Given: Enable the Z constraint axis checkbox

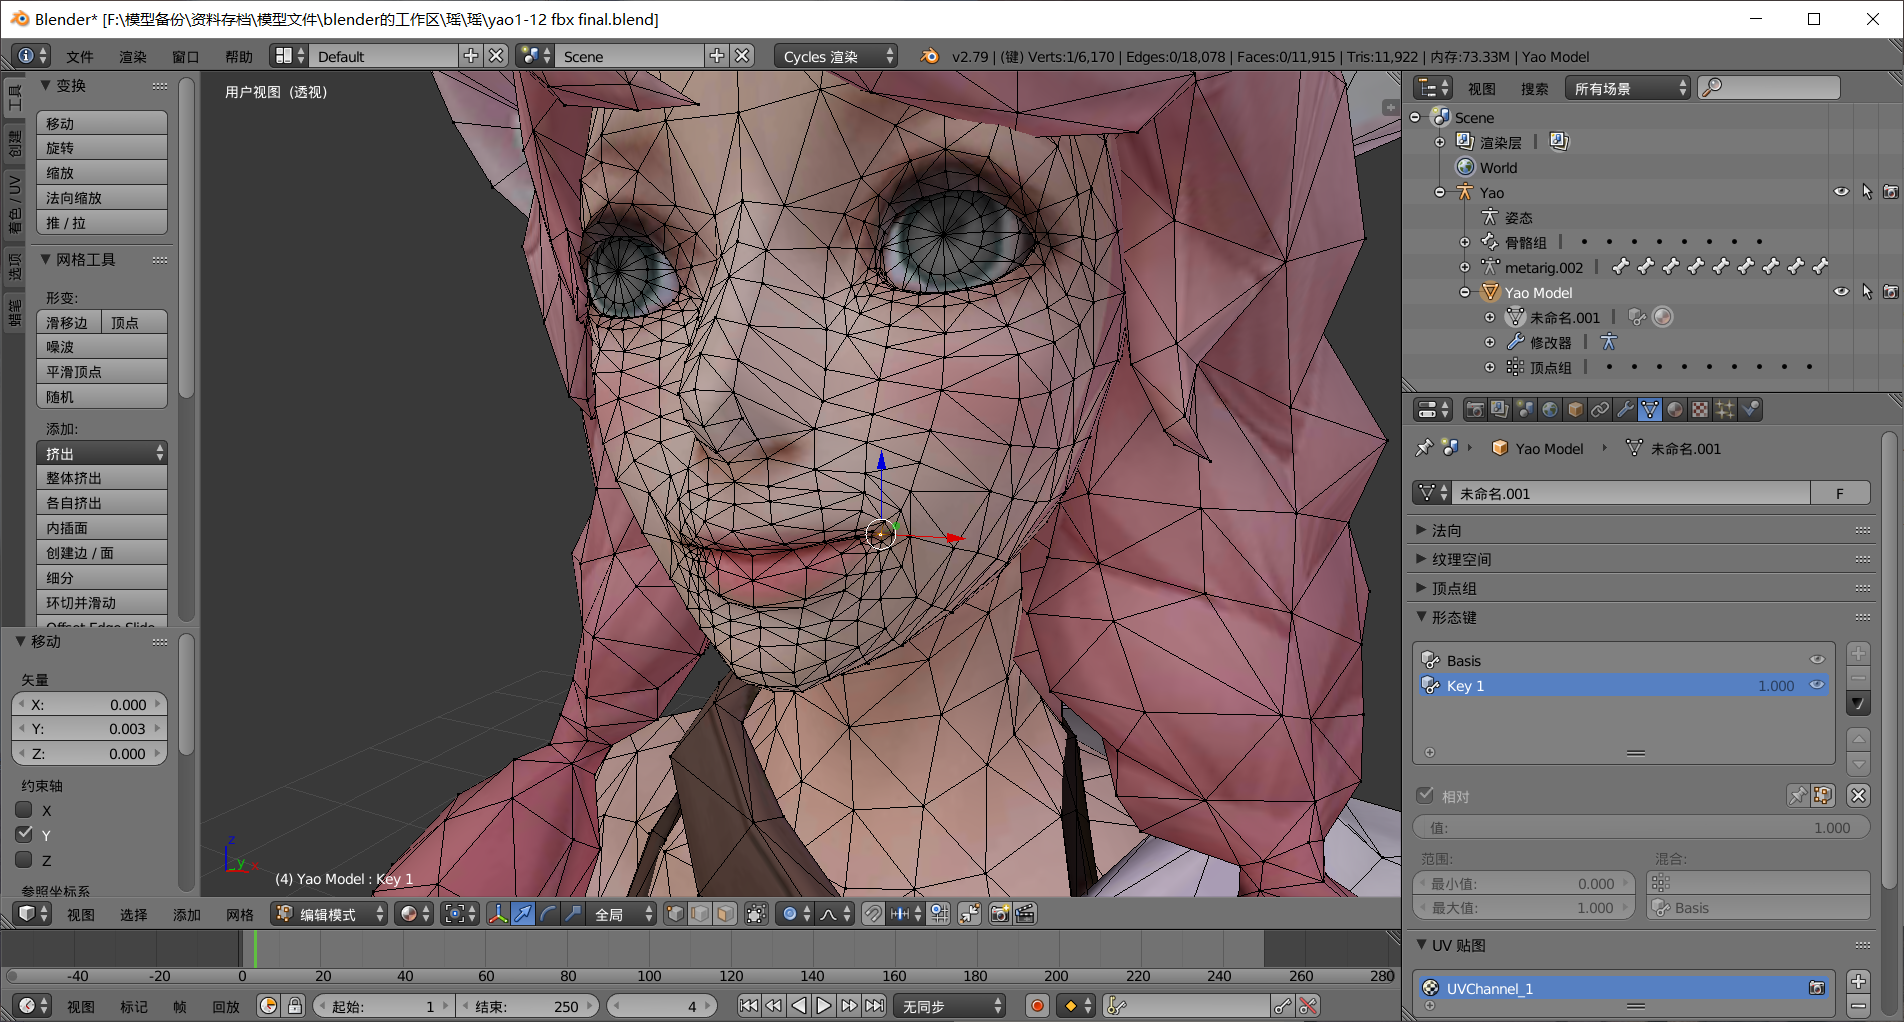Looking at the screenshot, I should pos(25,859).
